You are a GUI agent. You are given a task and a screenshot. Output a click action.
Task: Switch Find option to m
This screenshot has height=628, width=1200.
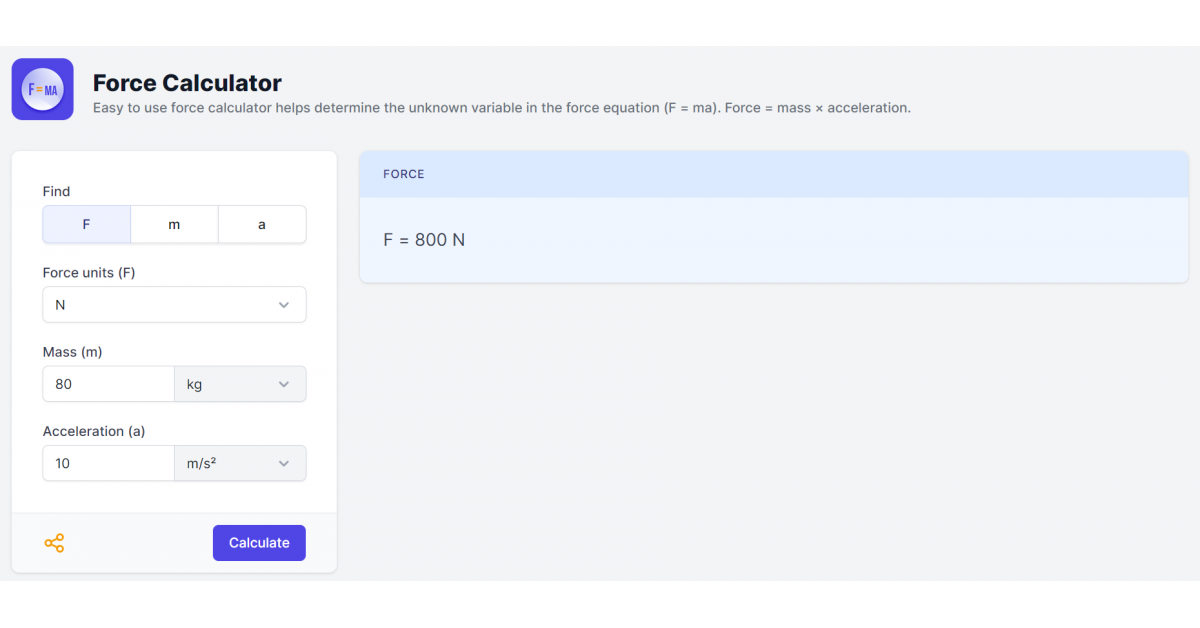(174, 225)
